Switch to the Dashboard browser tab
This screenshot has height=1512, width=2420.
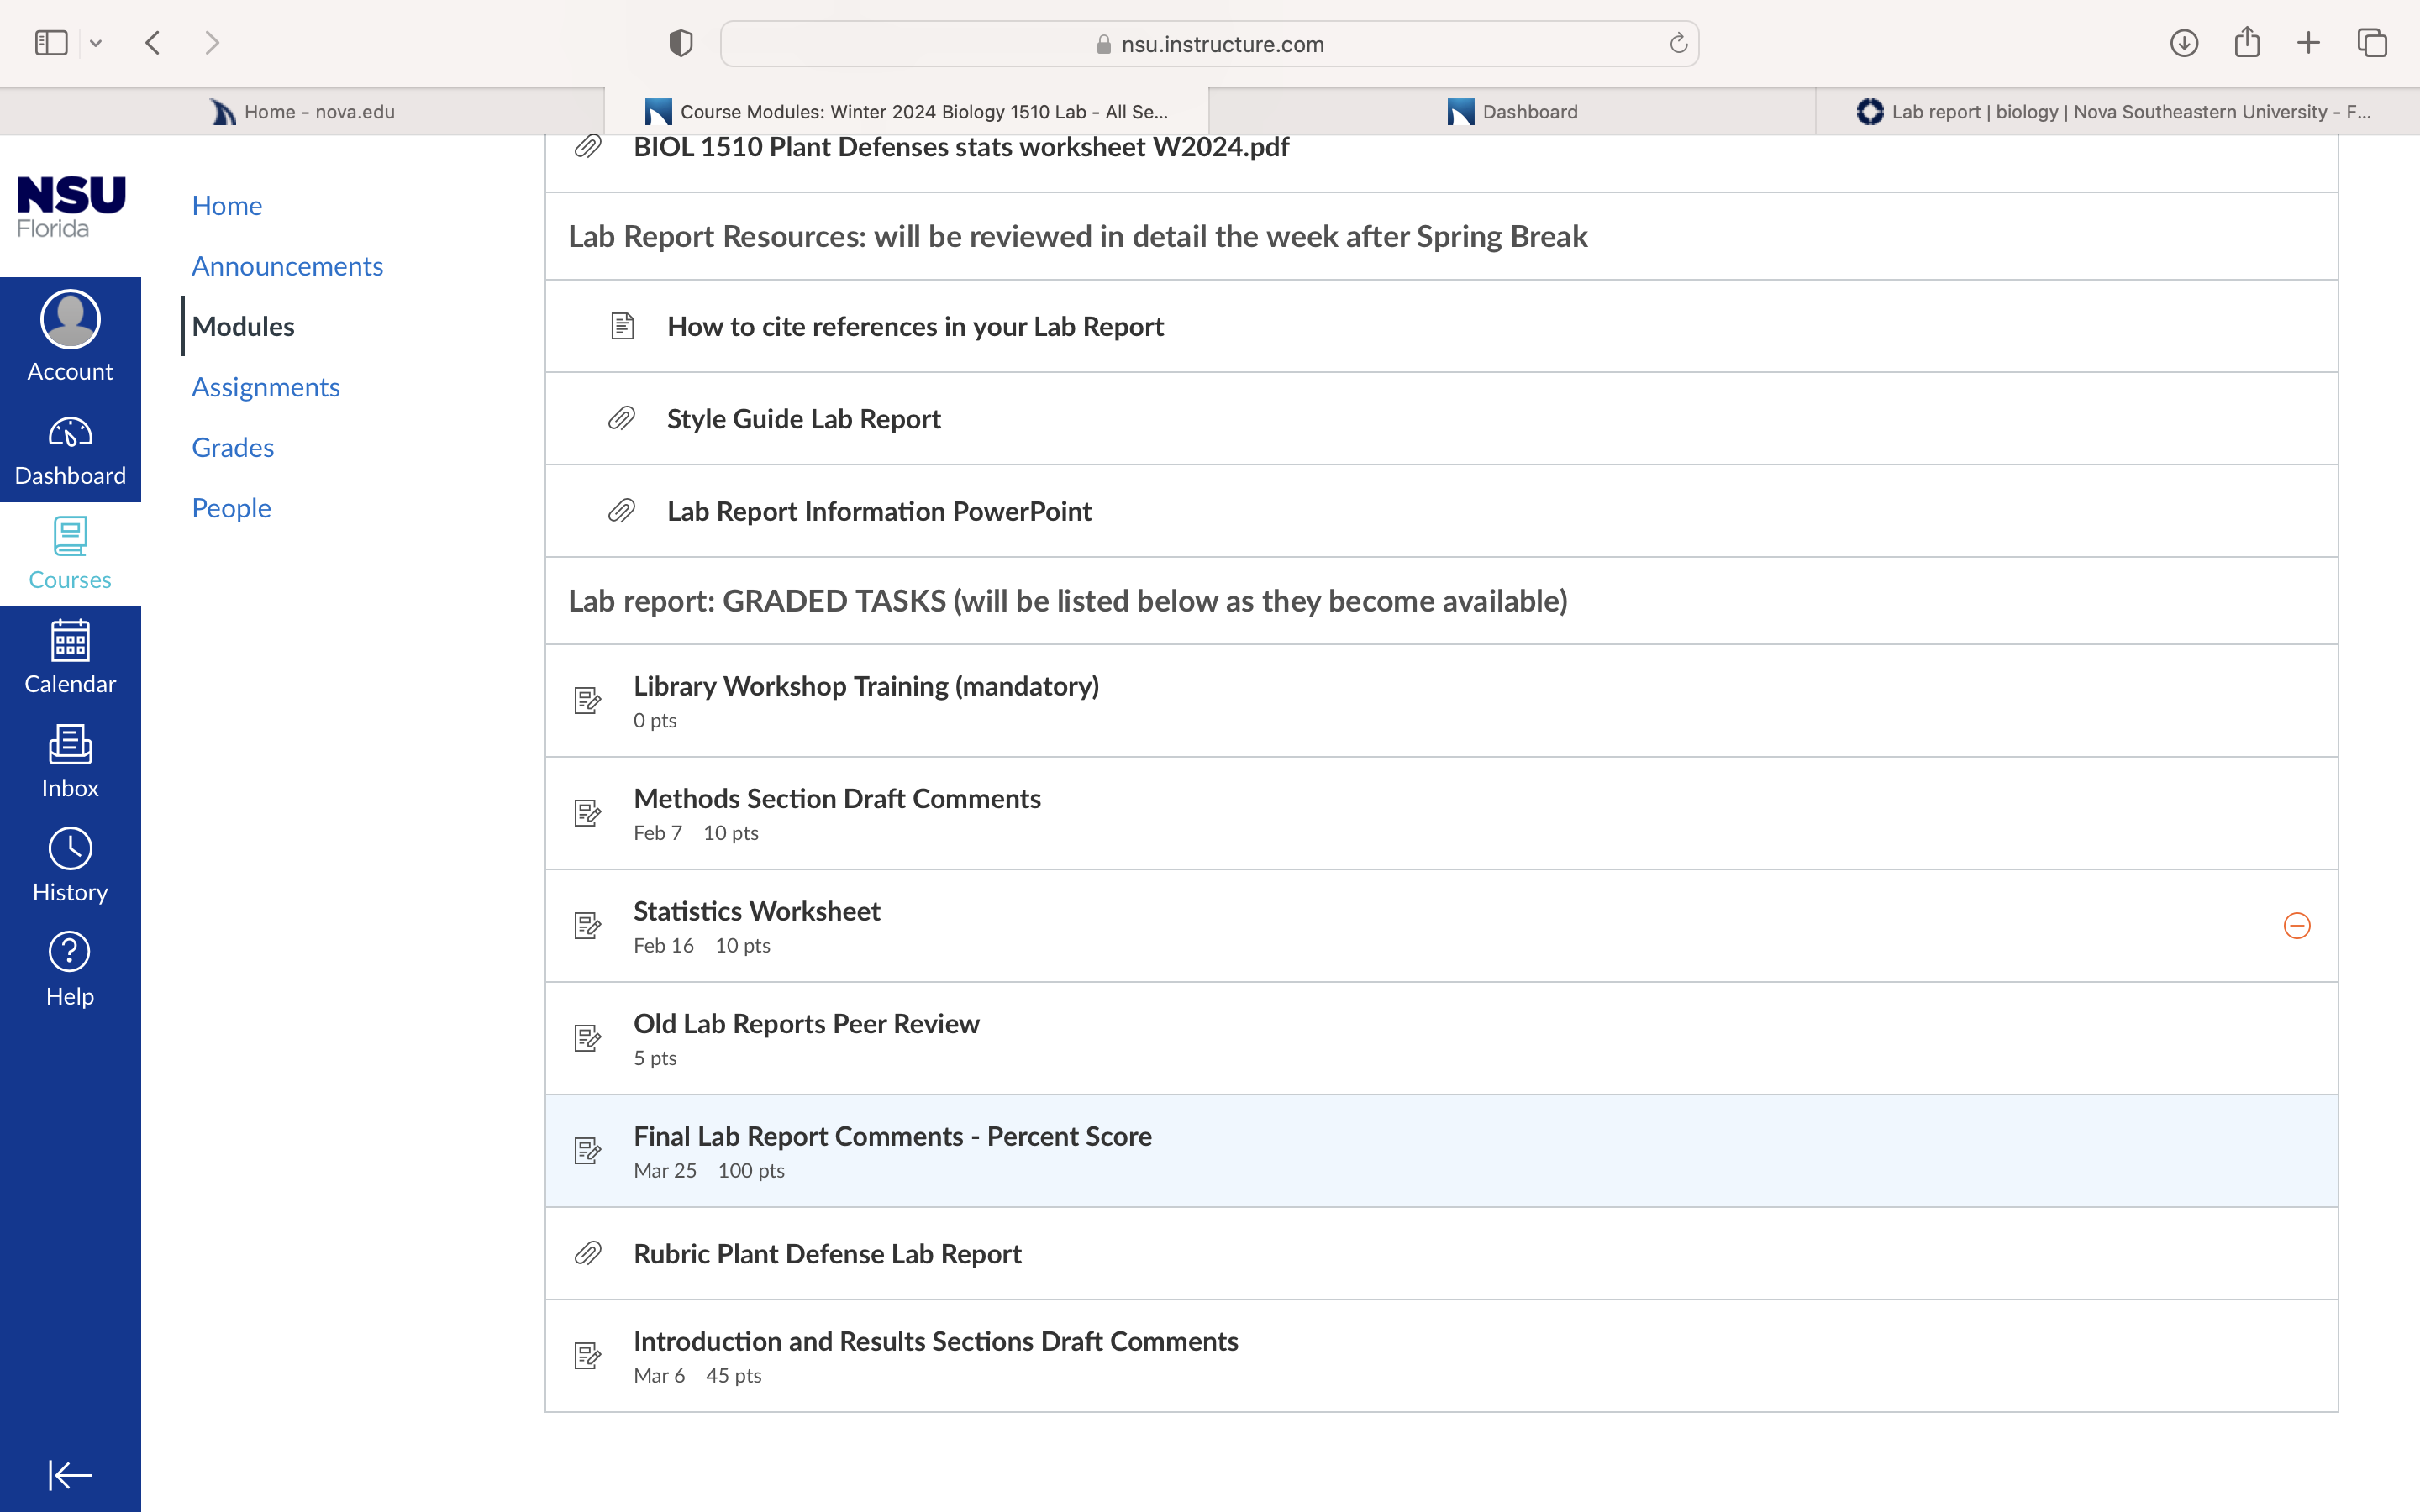tap(1512, 112)
